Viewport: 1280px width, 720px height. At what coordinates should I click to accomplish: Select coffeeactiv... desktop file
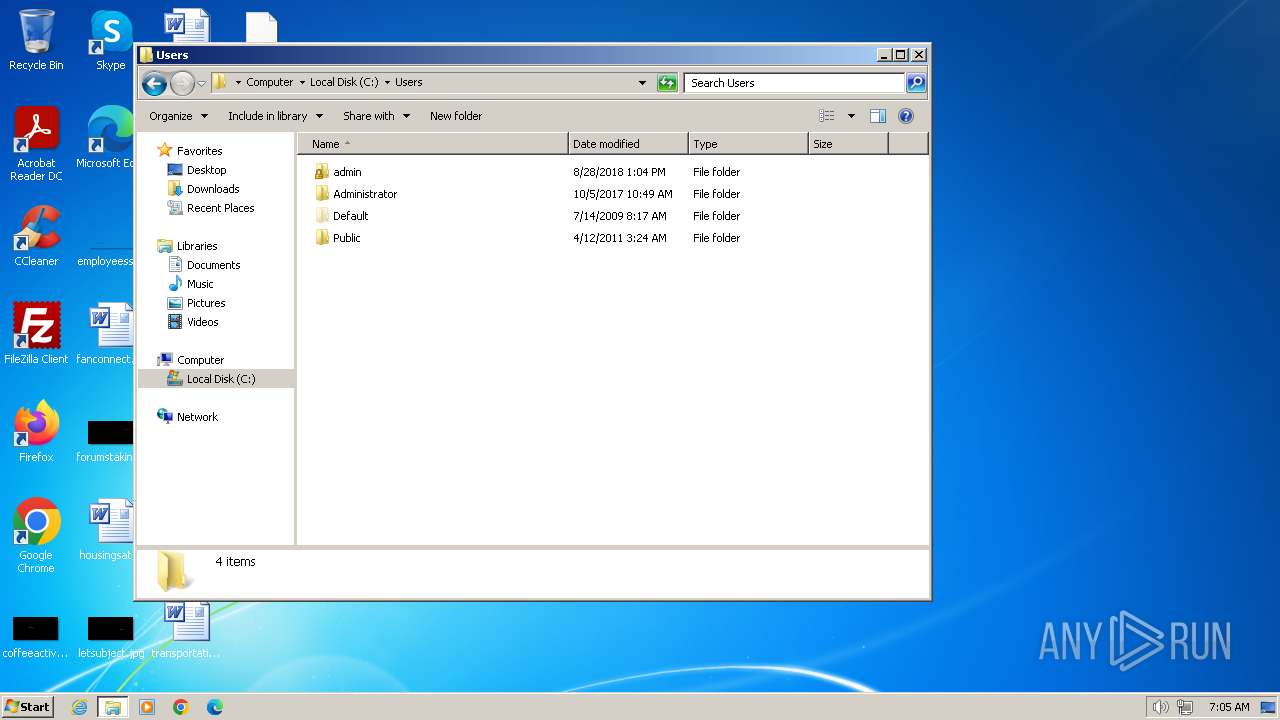pyautogui.click(x=36, y=638)
